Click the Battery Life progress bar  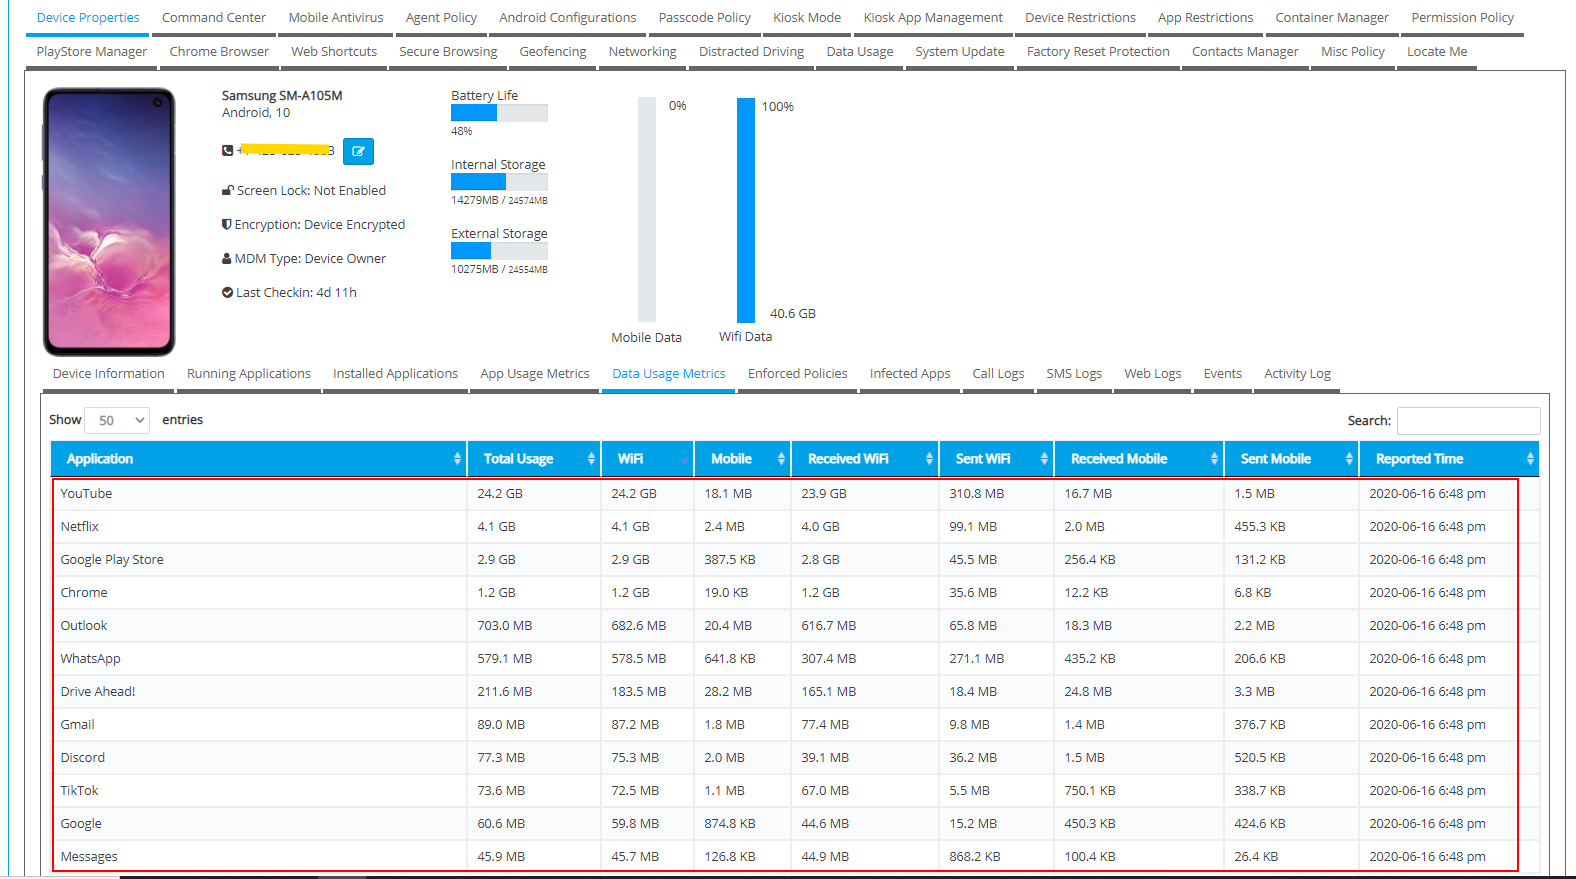pos(499,113)
